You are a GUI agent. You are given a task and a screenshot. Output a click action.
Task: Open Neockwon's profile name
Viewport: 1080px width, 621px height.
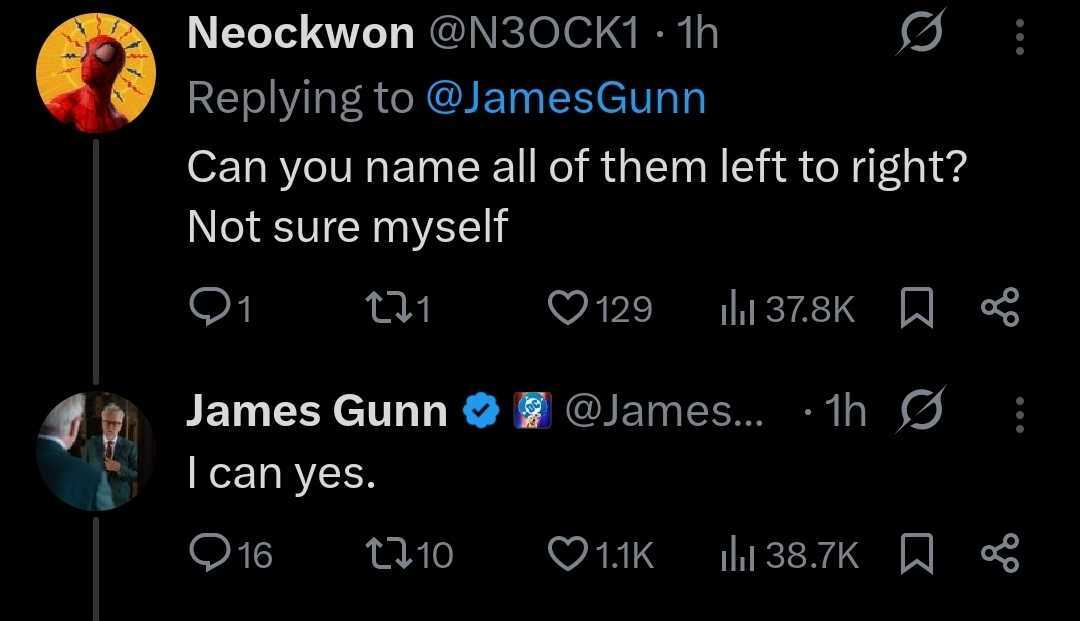click(x=300, y=36)
